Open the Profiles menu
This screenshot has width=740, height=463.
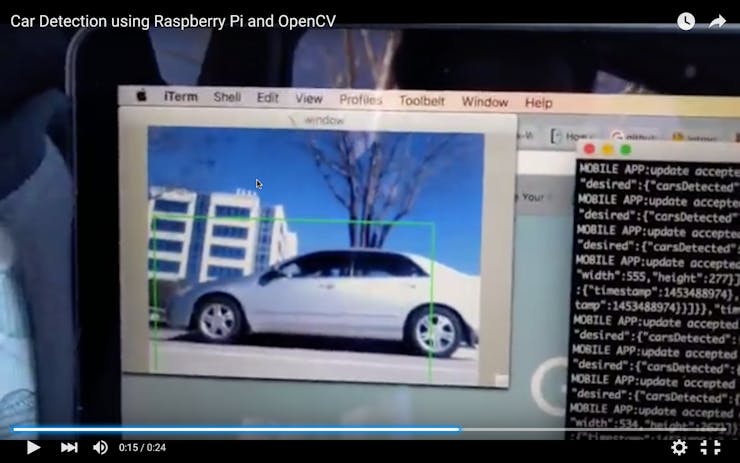pyautogui.click(x=361, y=100)
